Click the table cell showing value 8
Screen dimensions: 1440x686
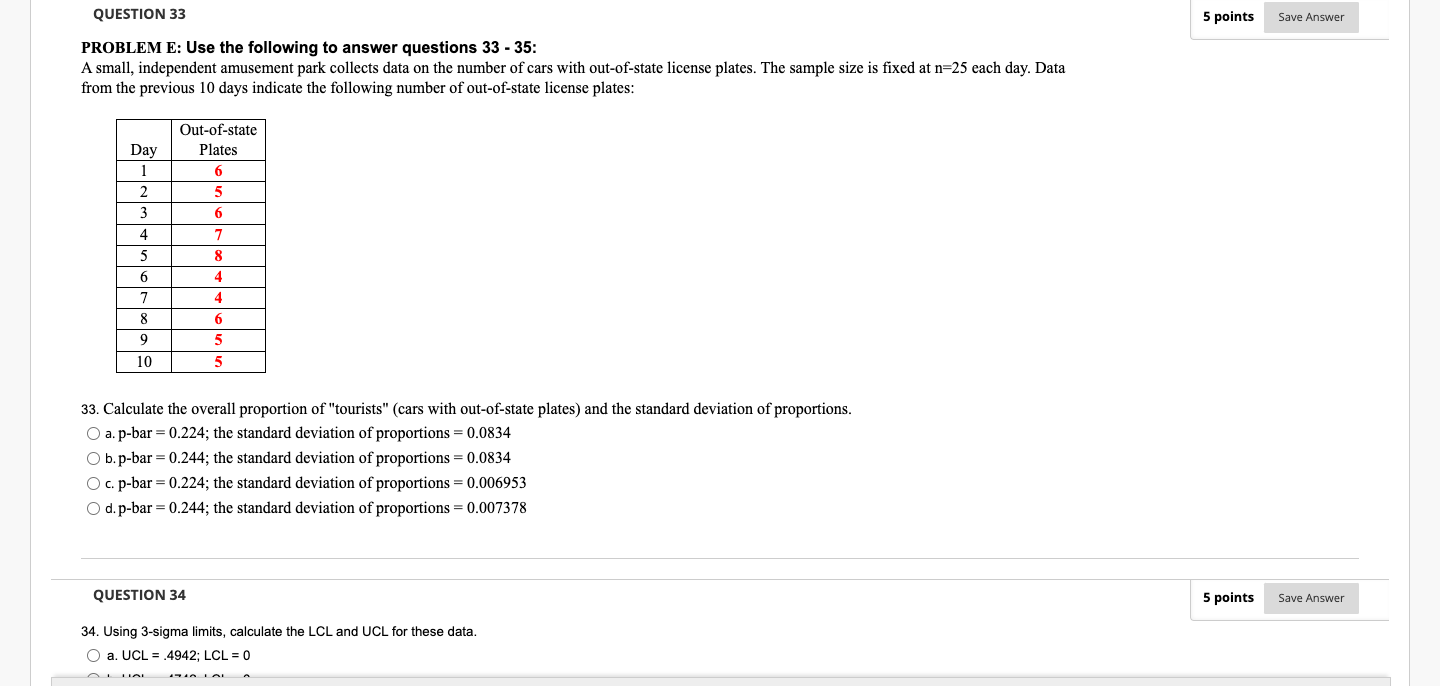218,255
